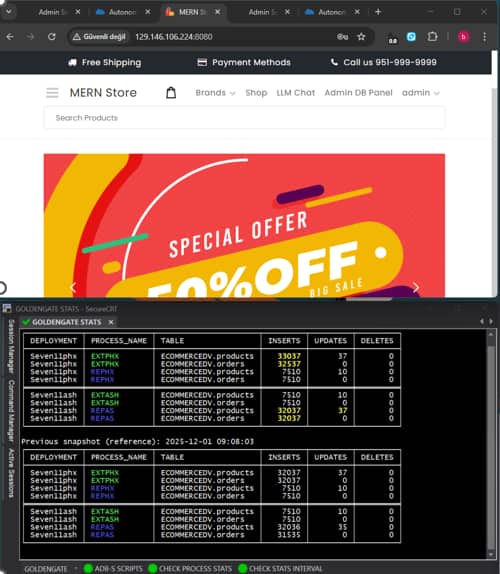The width and height of the screenshot is (500, 574).
Task: Run the CHECK PROCESS STATS button
Action: pos(191,569)
